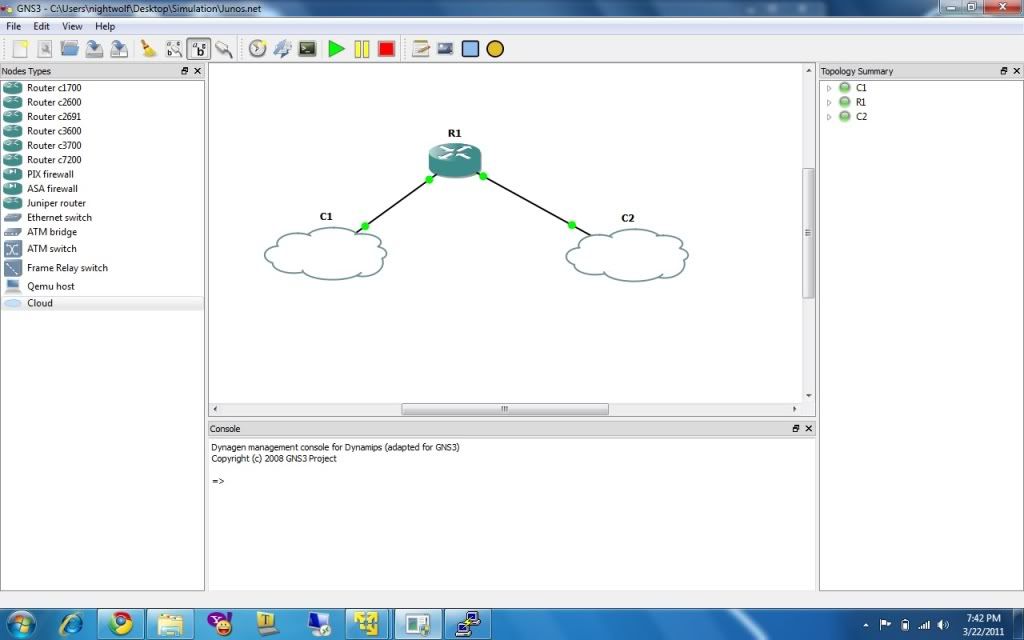Click the broom clear topology icon
Image resolution: width=1024 pixels, height=640 pixels.
point(148,48)
